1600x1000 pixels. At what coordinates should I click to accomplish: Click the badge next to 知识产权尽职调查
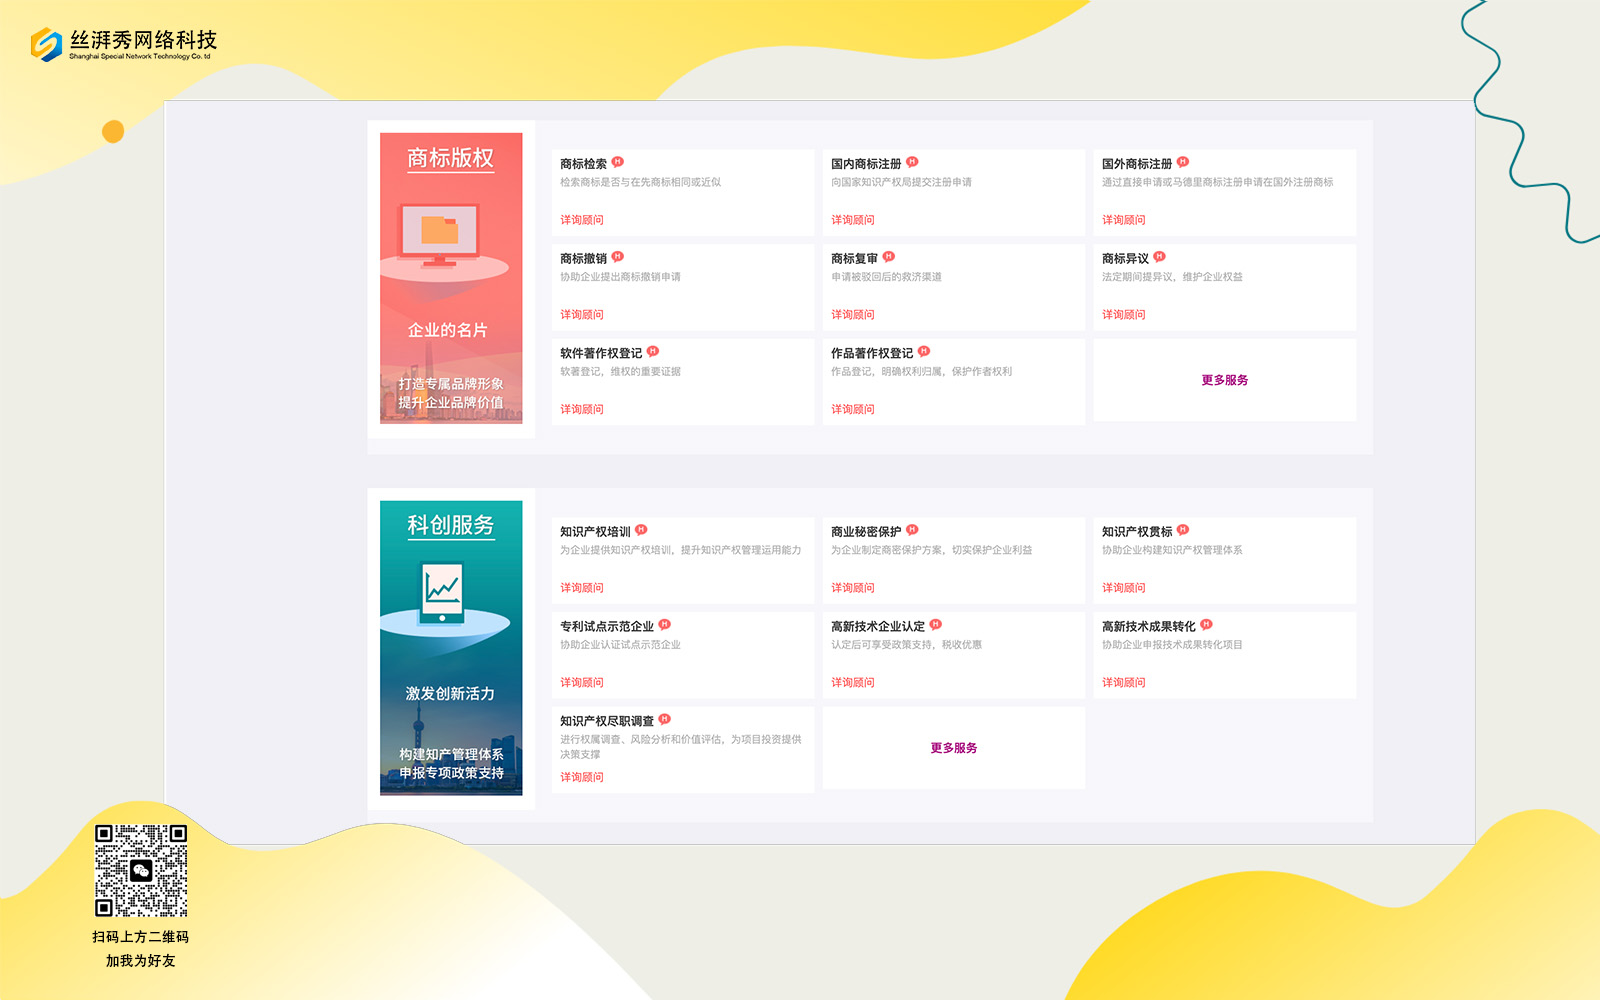[x=665, y=719]
